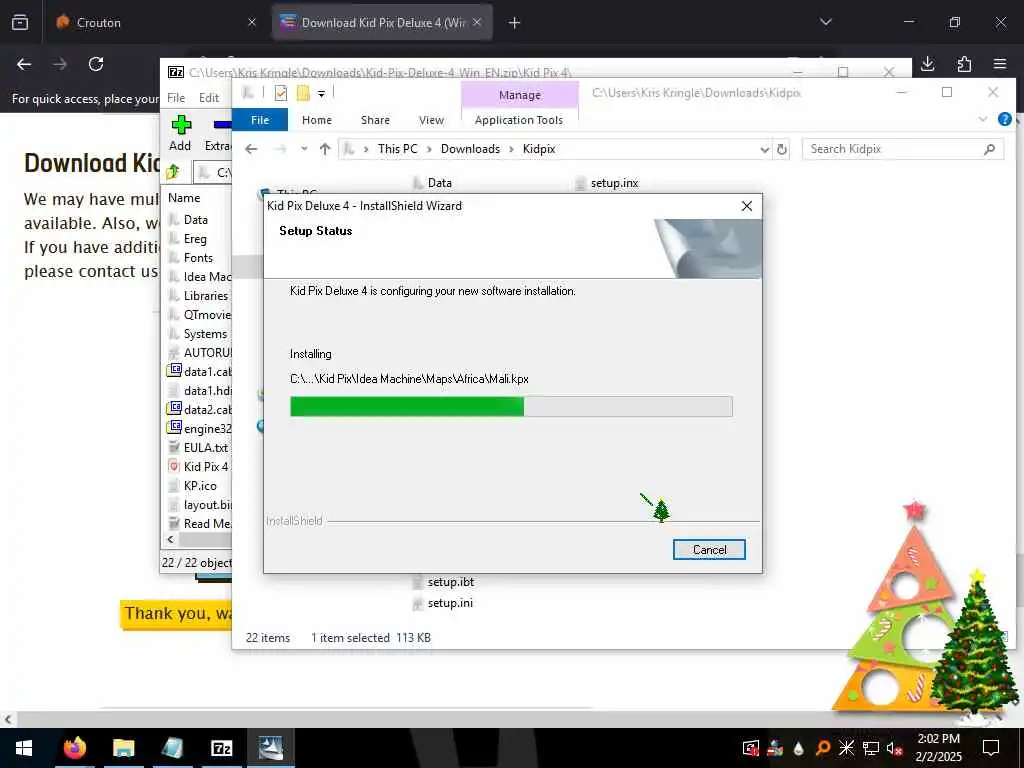Open Explorer help question mark icon

(x=1005, y=119)
